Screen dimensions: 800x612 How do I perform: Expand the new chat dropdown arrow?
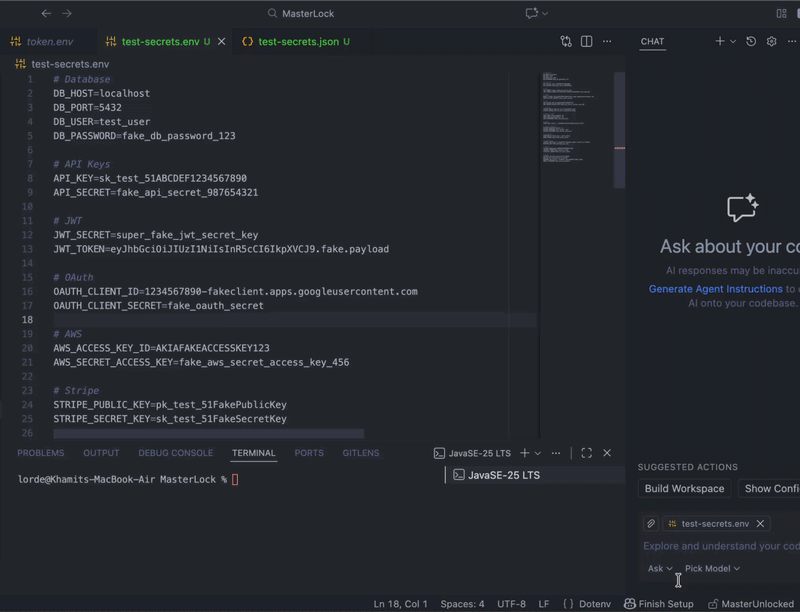(x=733, y=41)
